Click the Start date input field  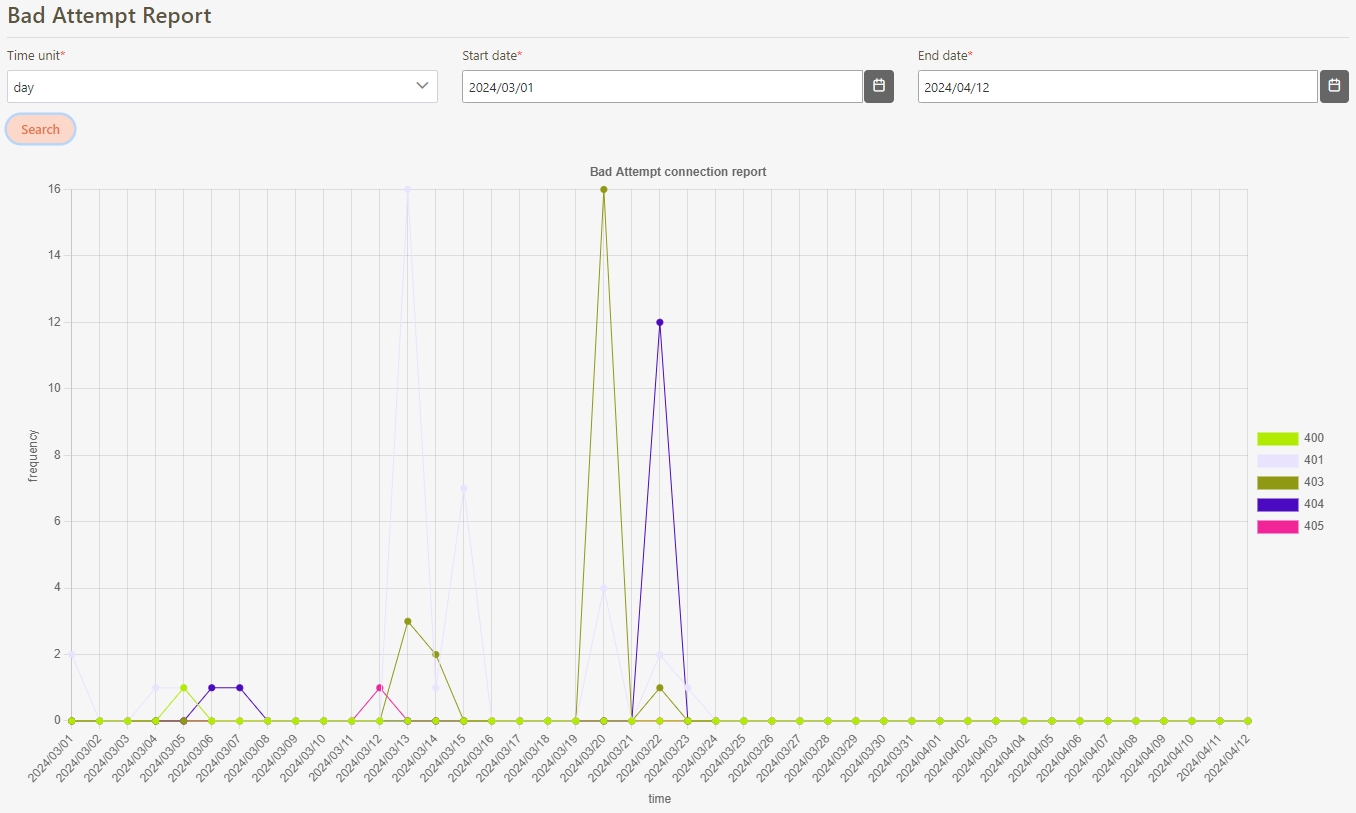tap(661, 87)
